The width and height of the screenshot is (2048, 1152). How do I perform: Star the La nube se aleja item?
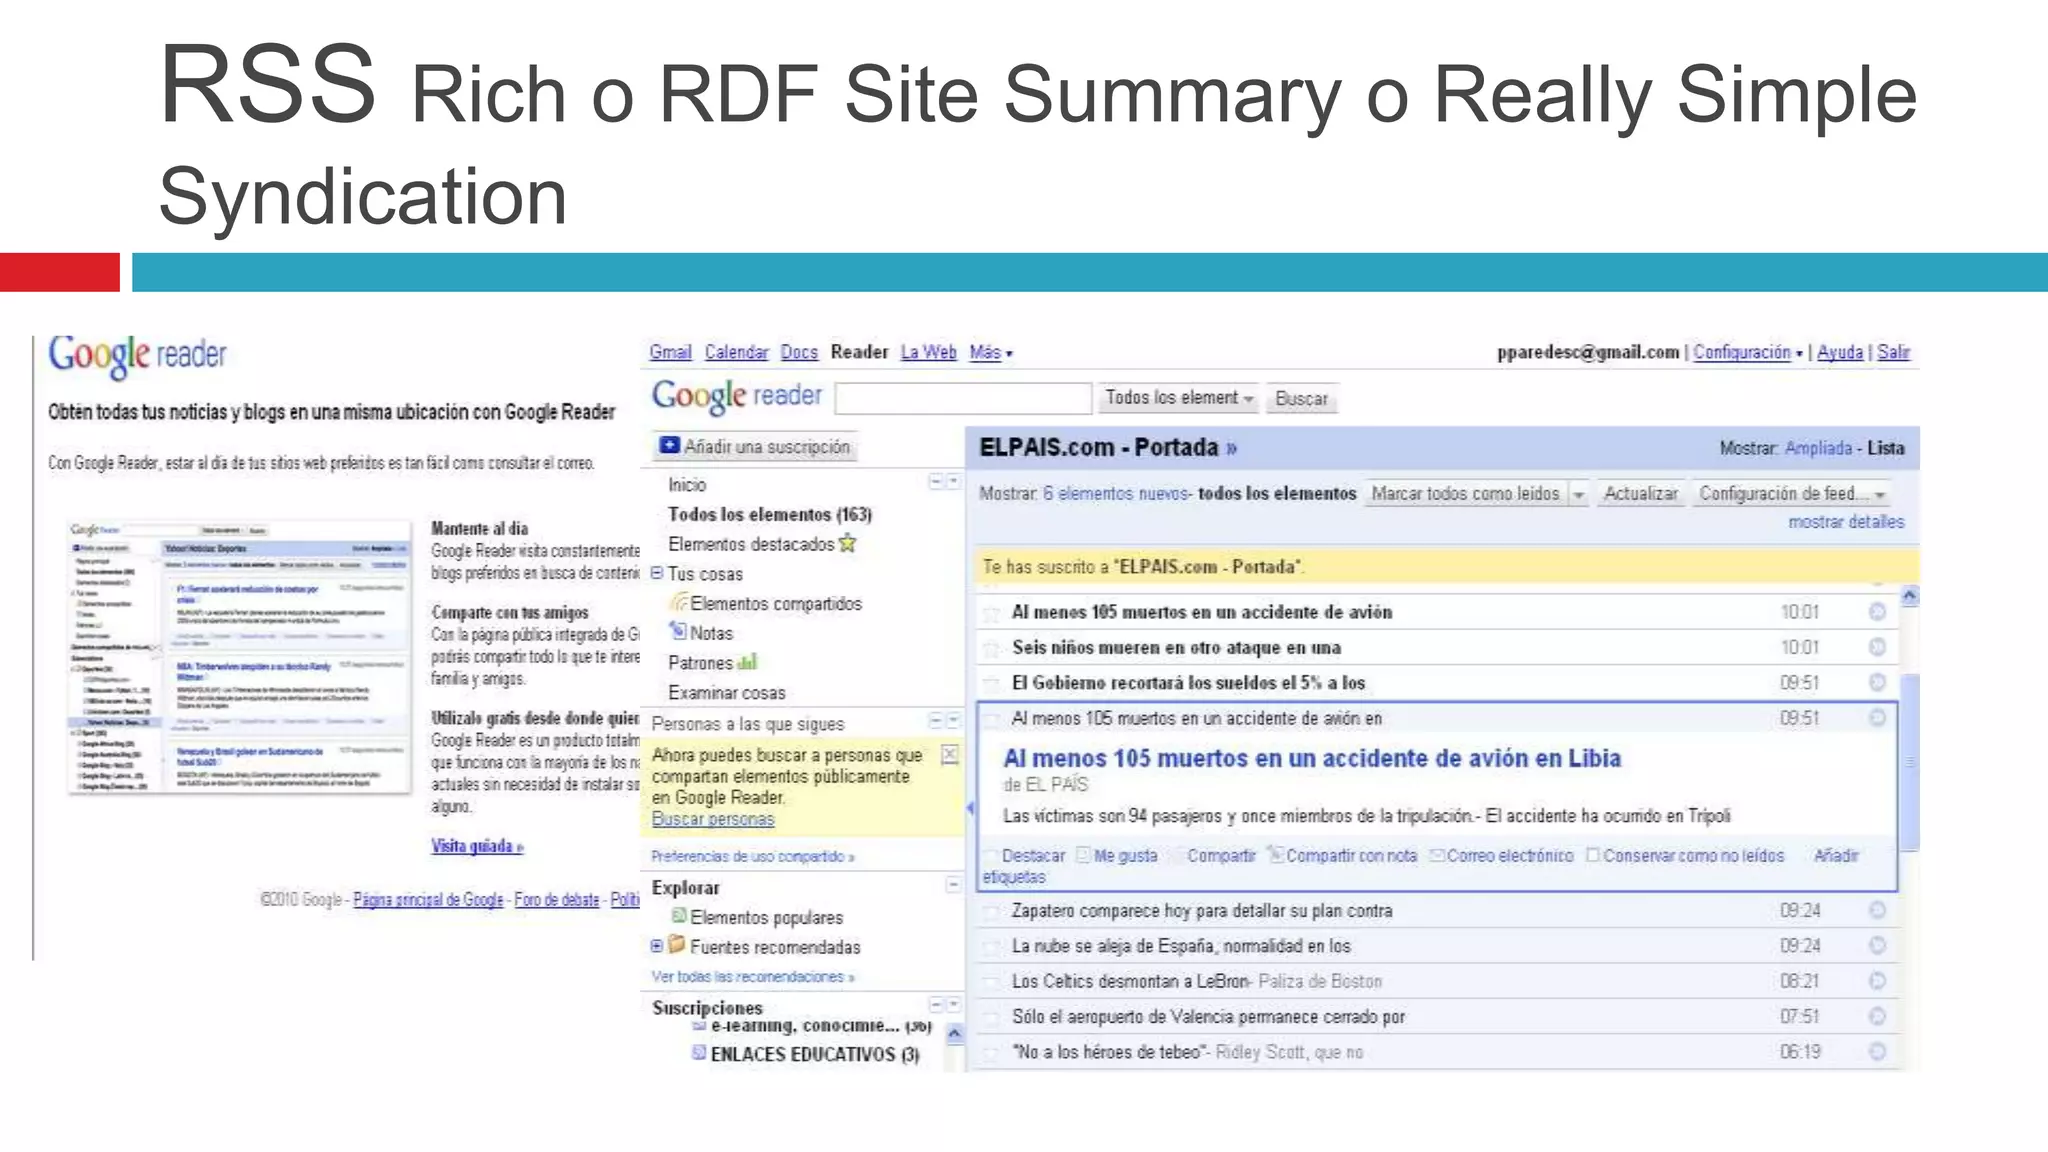[x=991, y=947]
